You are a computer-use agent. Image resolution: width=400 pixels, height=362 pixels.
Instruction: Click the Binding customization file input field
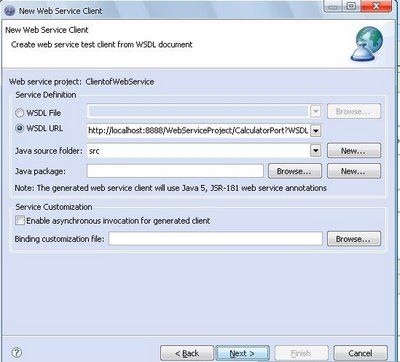pos(215,239)
